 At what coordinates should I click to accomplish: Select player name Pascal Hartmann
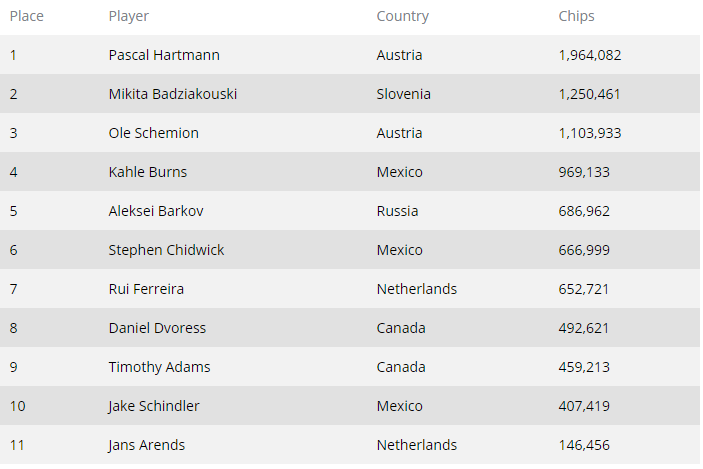[x=164, y=55]
